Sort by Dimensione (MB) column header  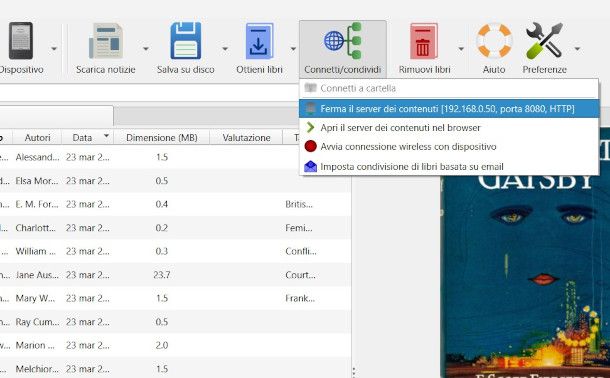tap(161, 137)
